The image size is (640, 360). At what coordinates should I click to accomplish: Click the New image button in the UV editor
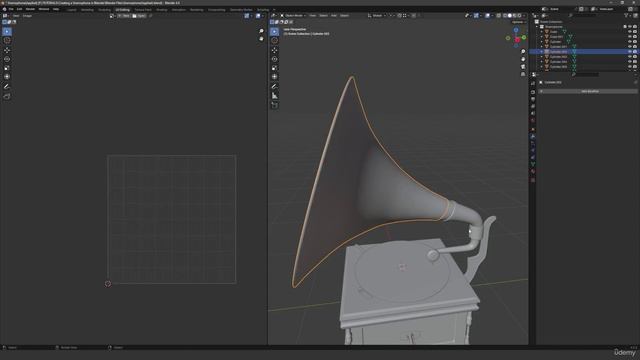coord(124,16)
